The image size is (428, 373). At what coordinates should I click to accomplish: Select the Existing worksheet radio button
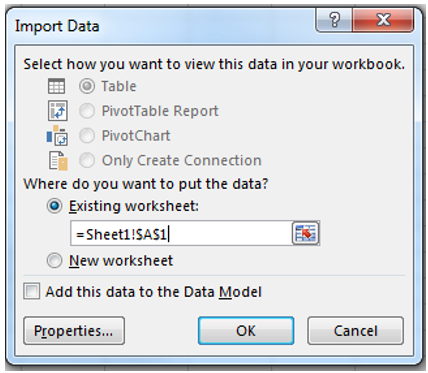[54, 206]
